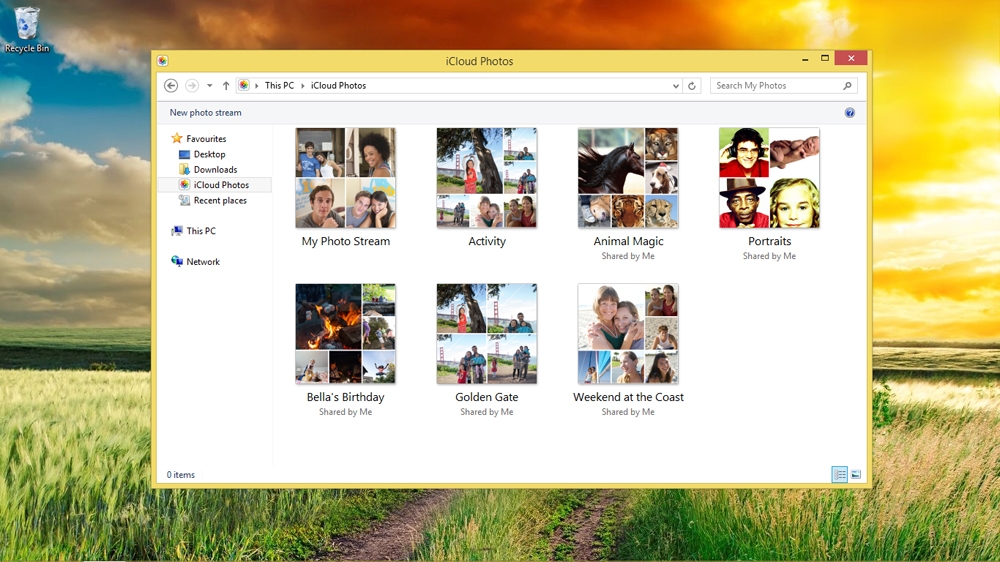Click the Animal Magic label
This screenshot has height=562, width=1000.
click(628, 241)
